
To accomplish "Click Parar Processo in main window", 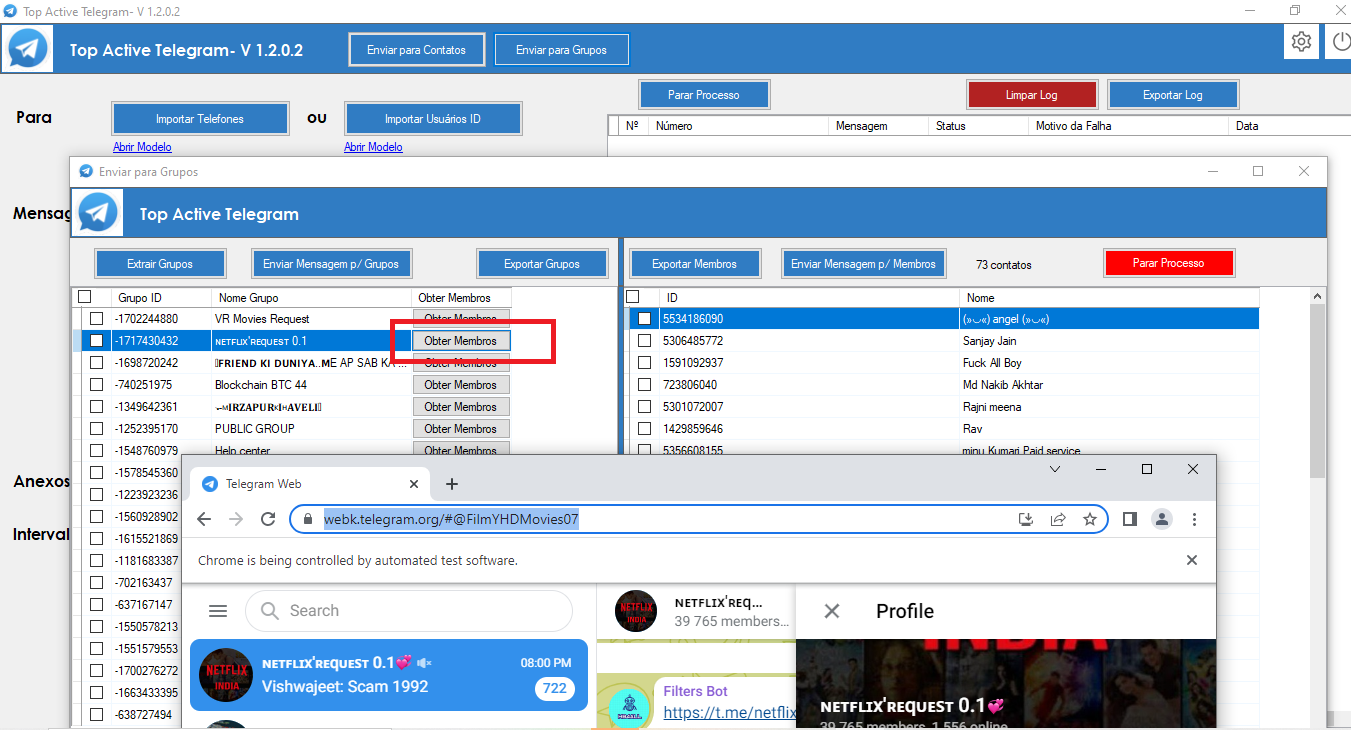I will tap(704, 95).
